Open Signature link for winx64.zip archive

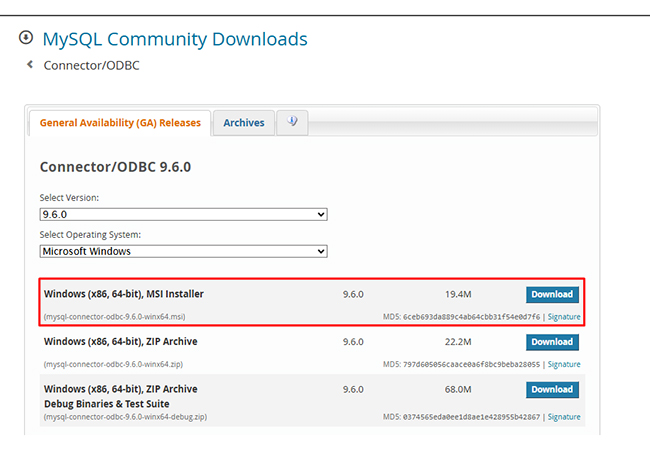(564, 364)
